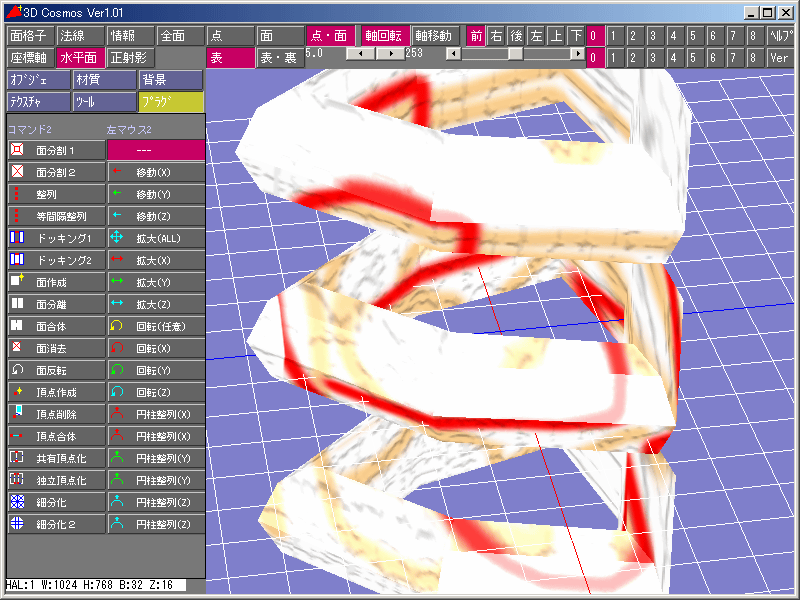Choose the 面反転 flip face command
The width and height of the screenshot is (800, 600).
pyautogui.click(x=57, y=370)
